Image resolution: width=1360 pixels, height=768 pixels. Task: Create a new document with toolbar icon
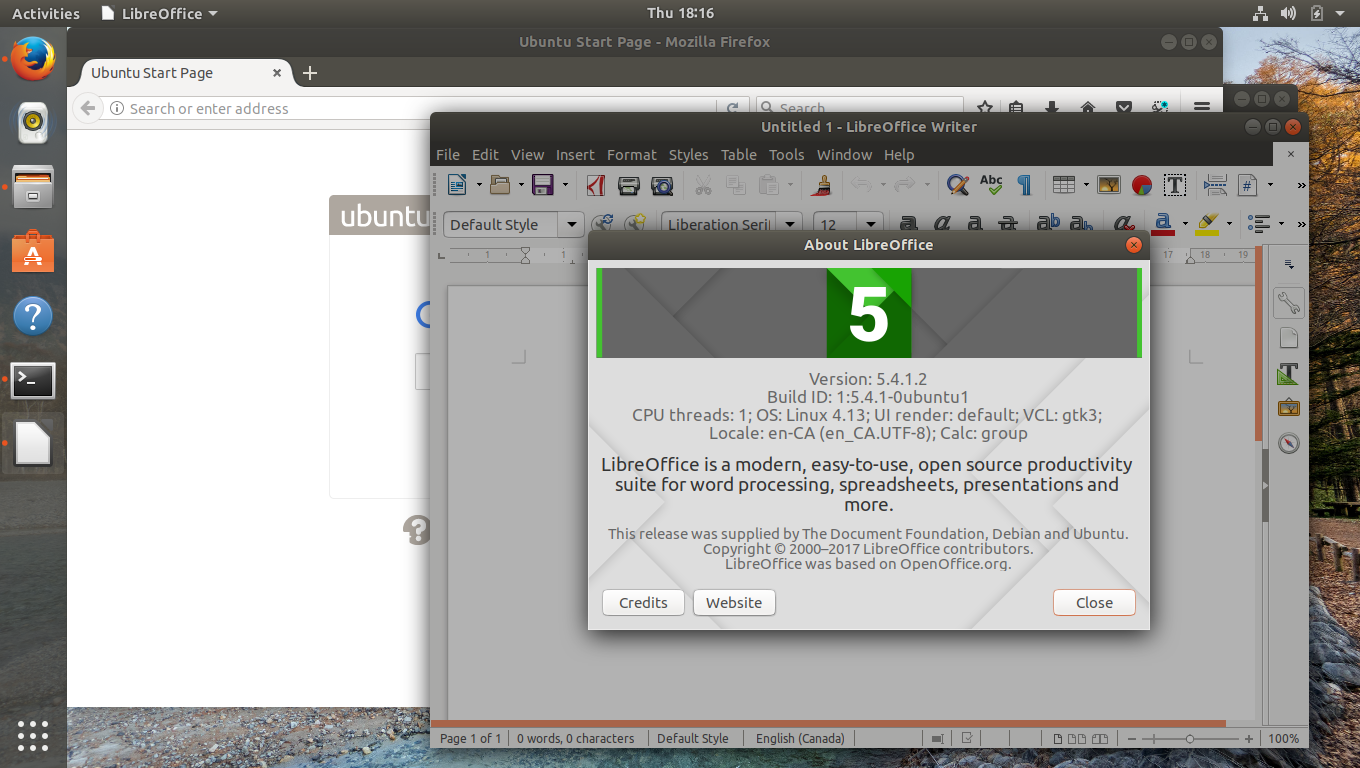457,185
